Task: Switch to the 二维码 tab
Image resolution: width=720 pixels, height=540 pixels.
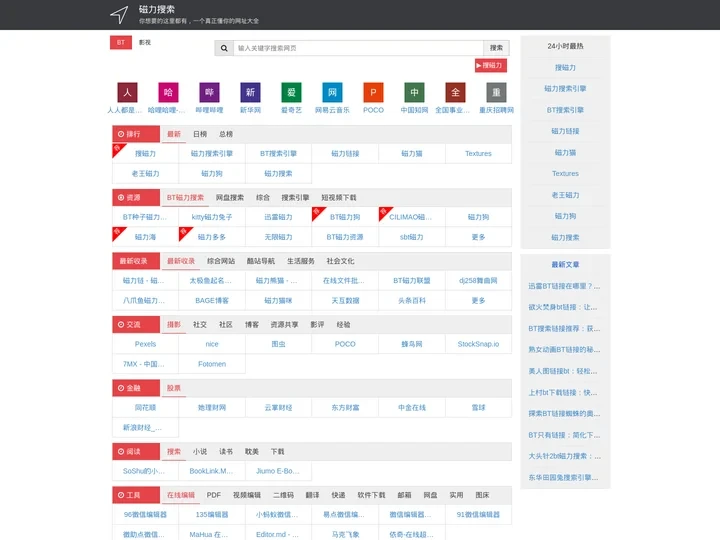Action: pos(283,495)
